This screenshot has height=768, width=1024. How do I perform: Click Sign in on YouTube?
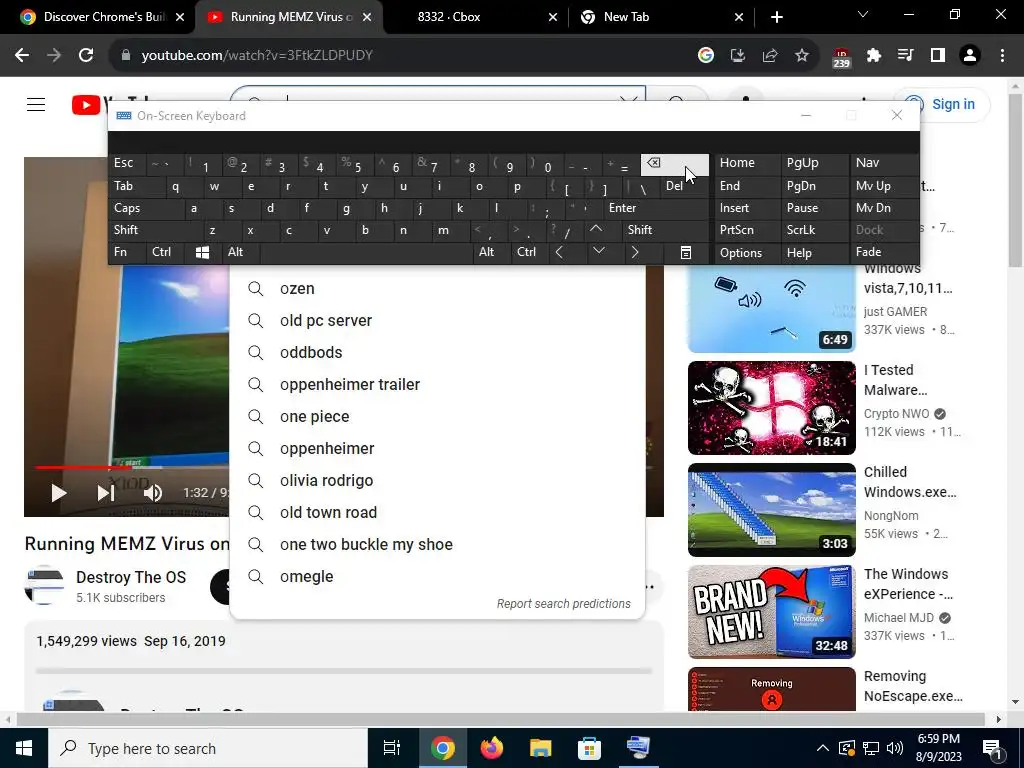pos(942,104)
